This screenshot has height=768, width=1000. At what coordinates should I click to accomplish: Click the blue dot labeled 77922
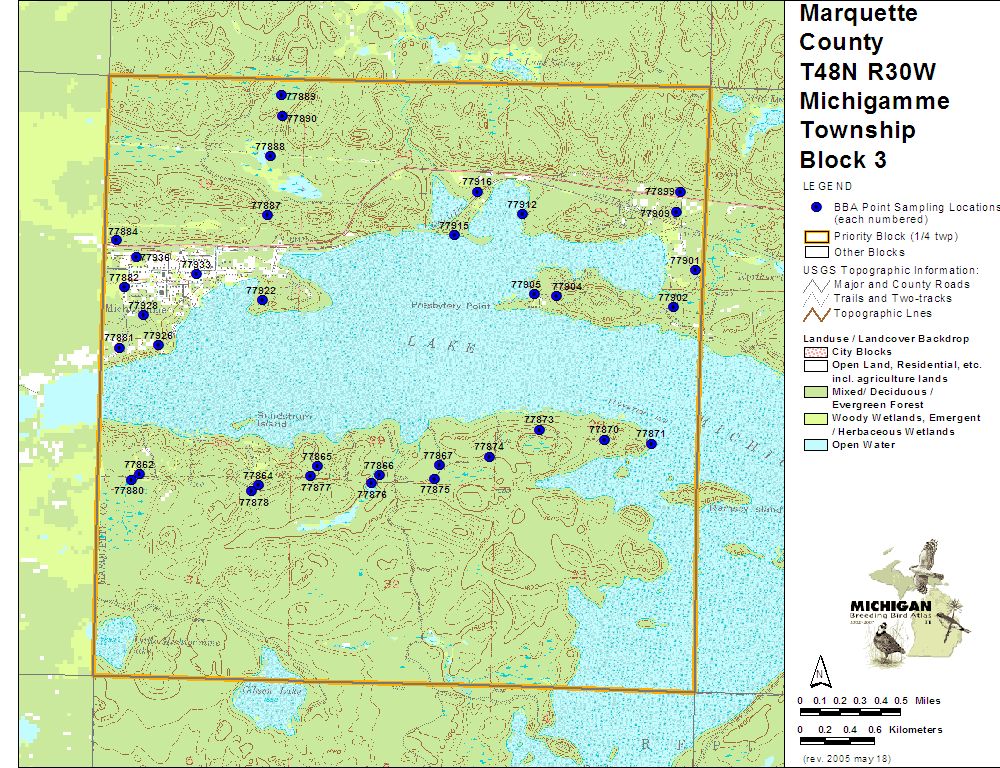[262, 300]
